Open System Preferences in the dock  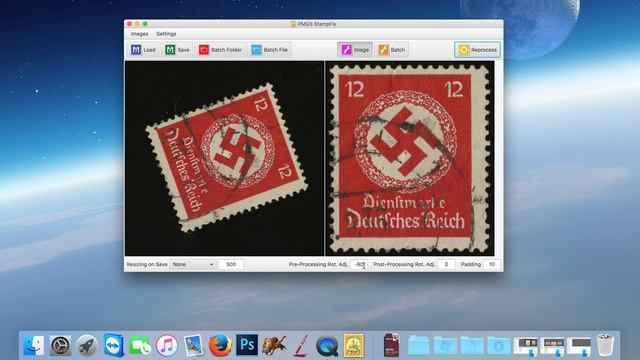coord(60,345)
